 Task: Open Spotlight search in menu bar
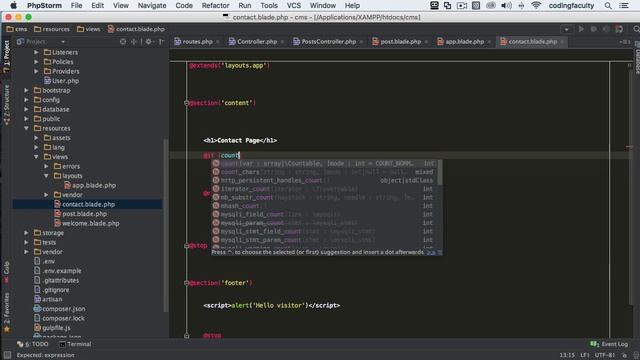pos(608,5)
